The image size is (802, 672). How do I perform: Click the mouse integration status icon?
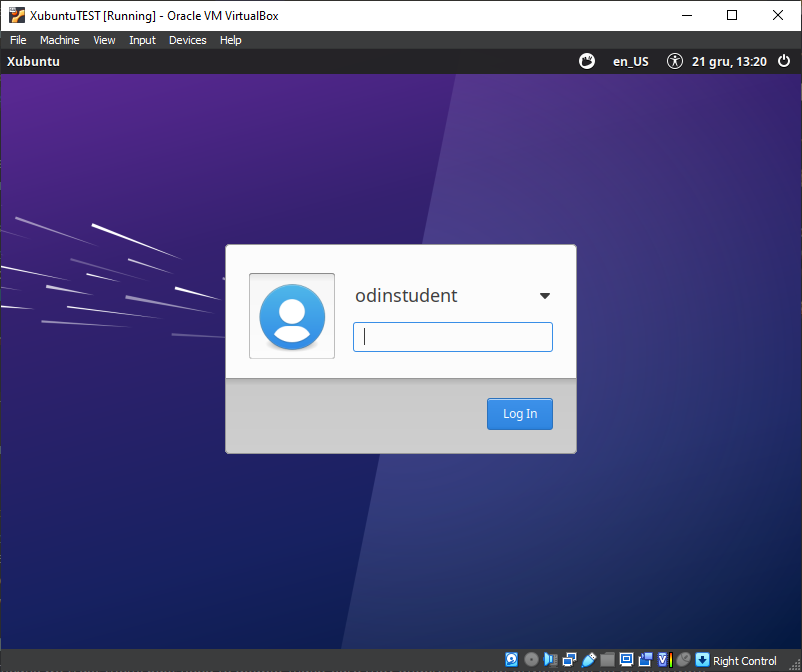tap(683, 660)
